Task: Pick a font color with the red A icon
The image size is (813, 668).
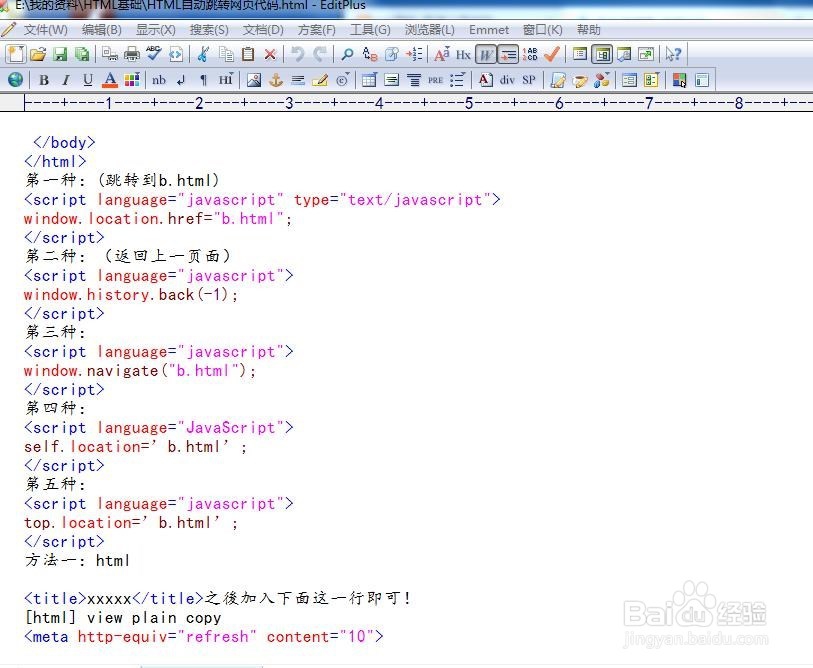Action: [x=109, y=80]
